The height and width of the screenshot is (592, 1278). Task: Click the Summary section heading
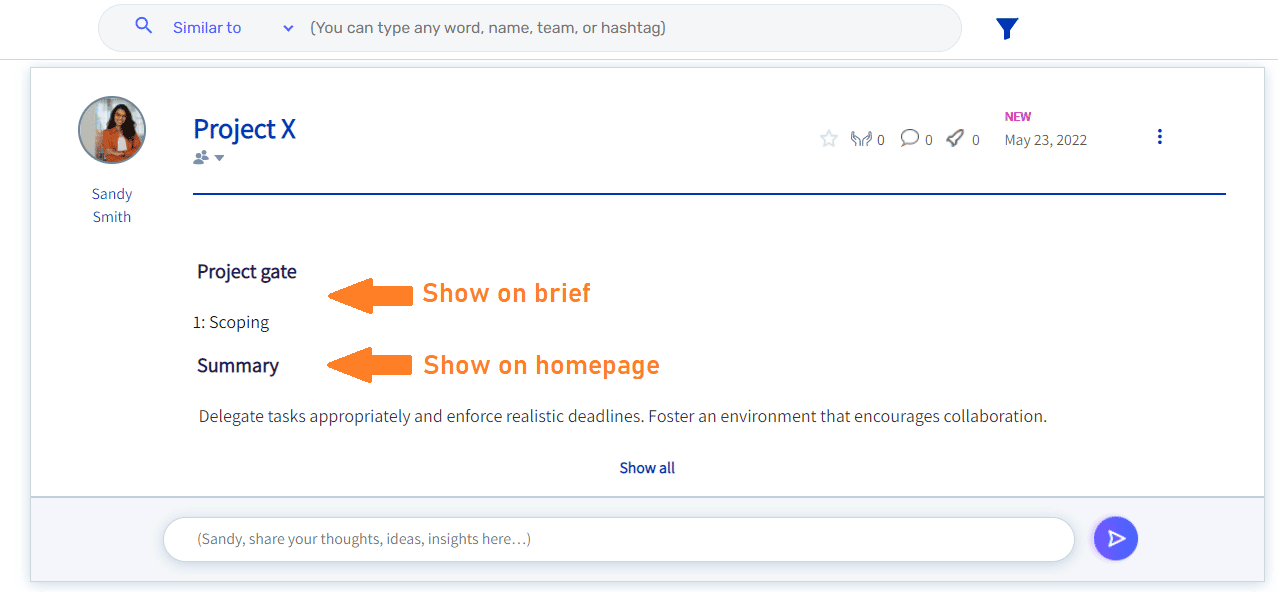coord(238,366)
